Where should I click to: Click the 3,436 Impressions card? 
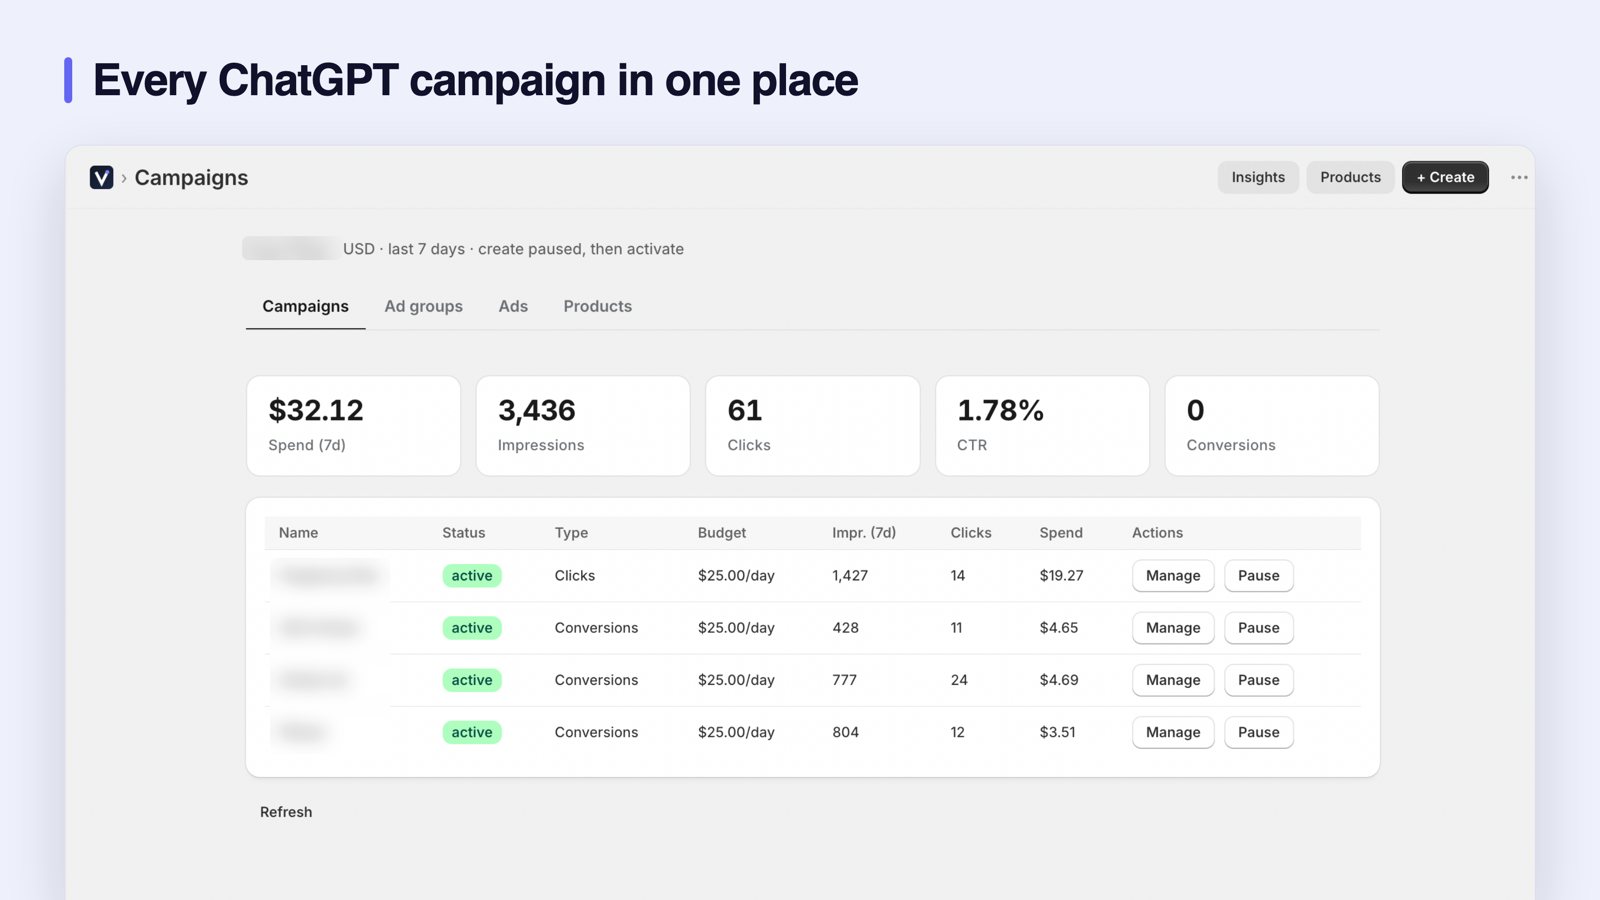tap(583, 425)
